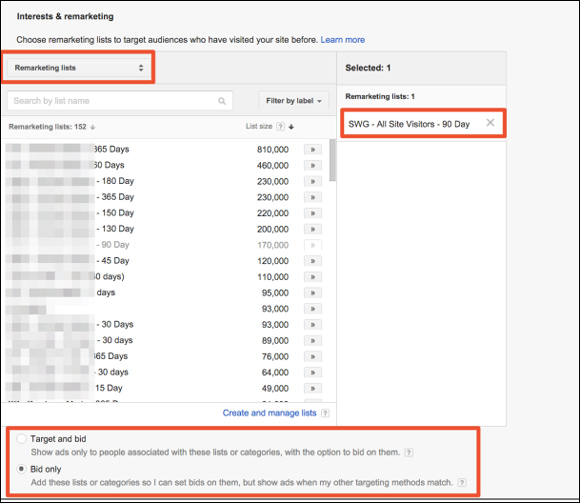
Task: Open List size help question mark
Action: coord(281,126)
